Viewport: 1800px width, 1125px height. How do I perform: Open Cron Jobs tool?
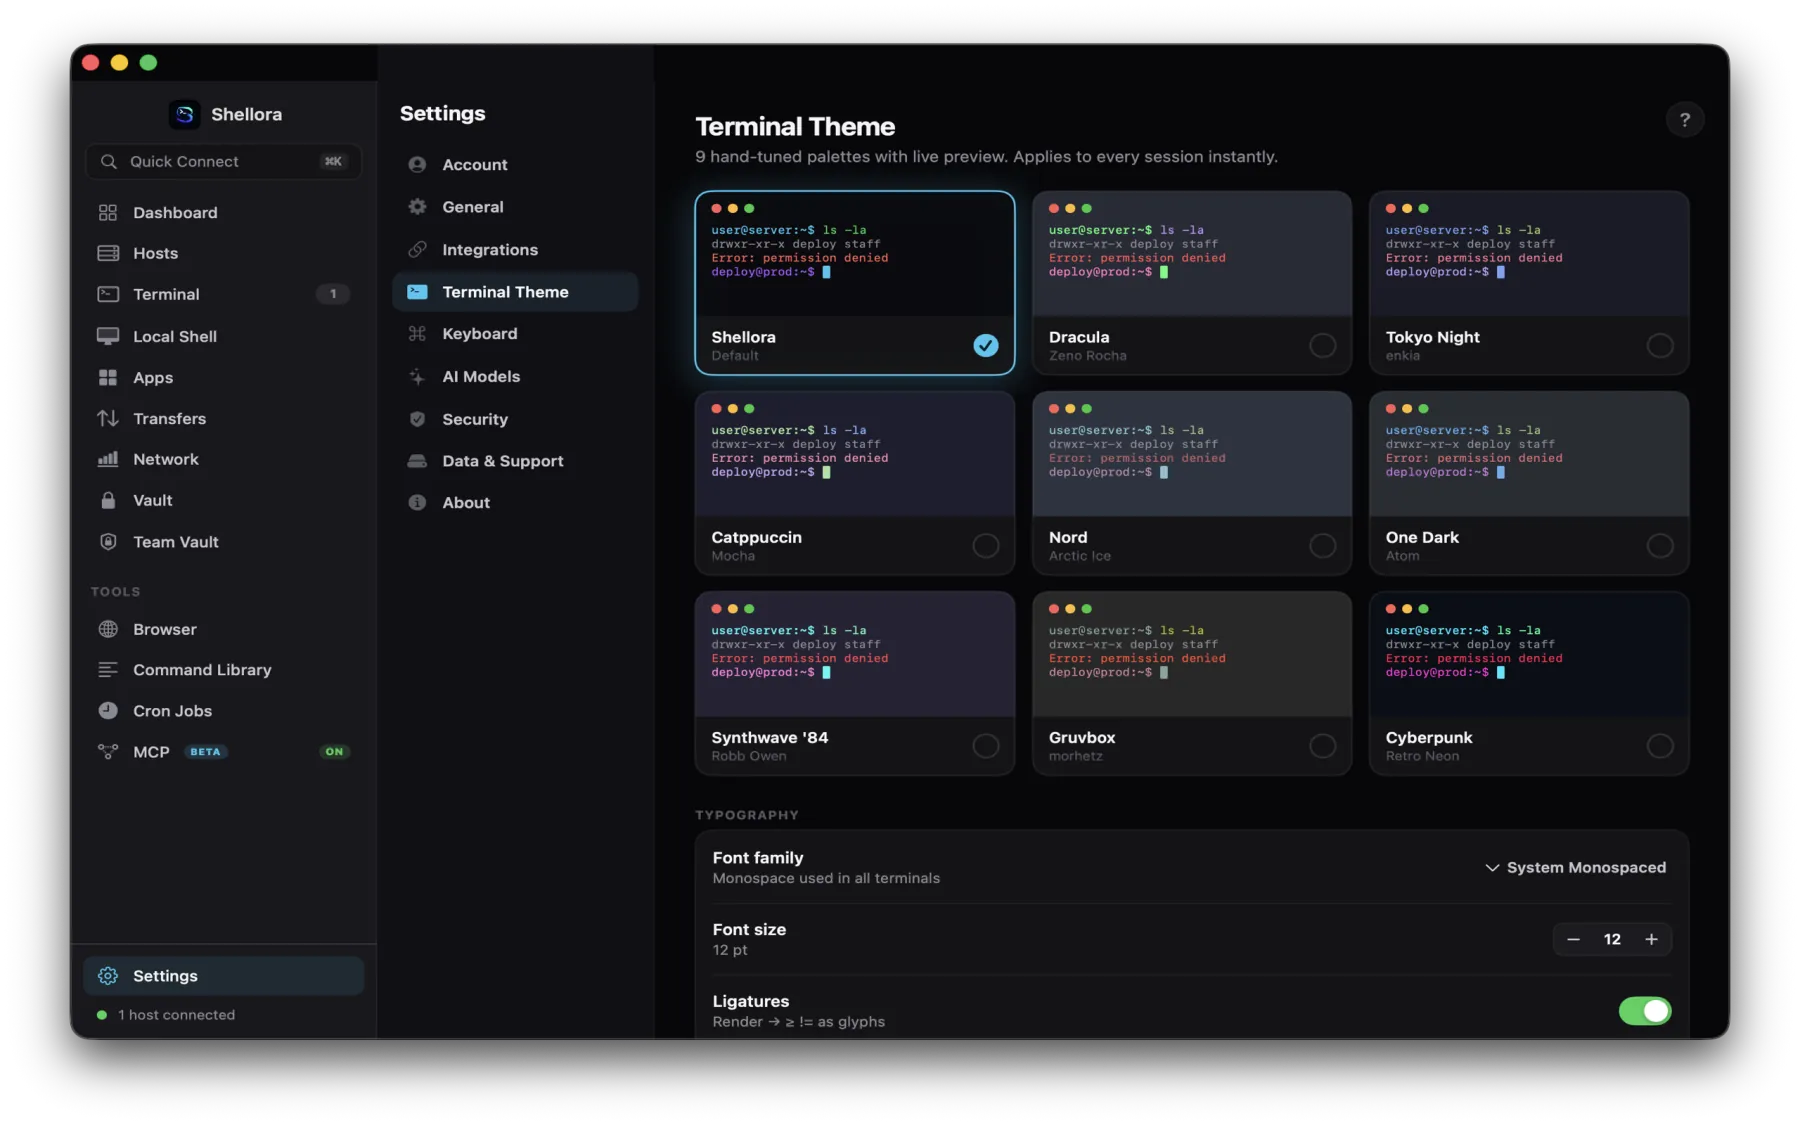(x=223, y=711)
